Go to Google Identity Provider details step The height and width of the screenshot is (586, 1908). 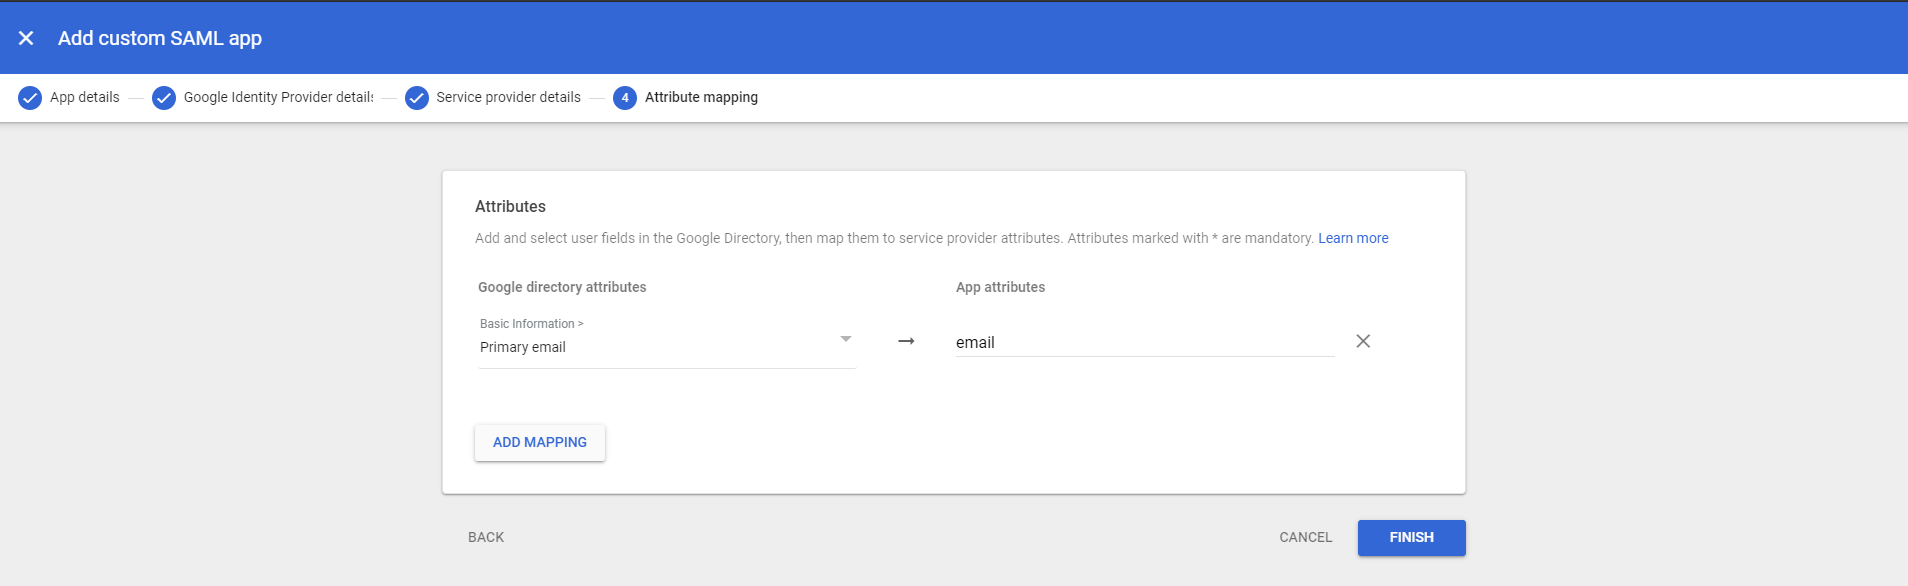click(x=278, y=97)
